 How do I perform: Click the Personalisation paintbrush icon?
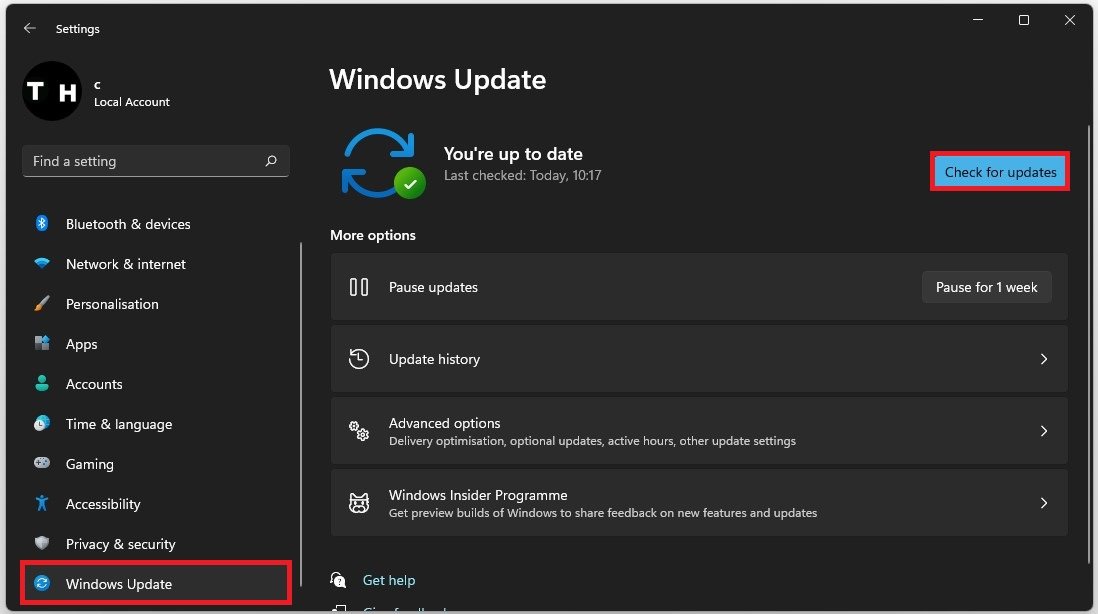click(42, 303)
